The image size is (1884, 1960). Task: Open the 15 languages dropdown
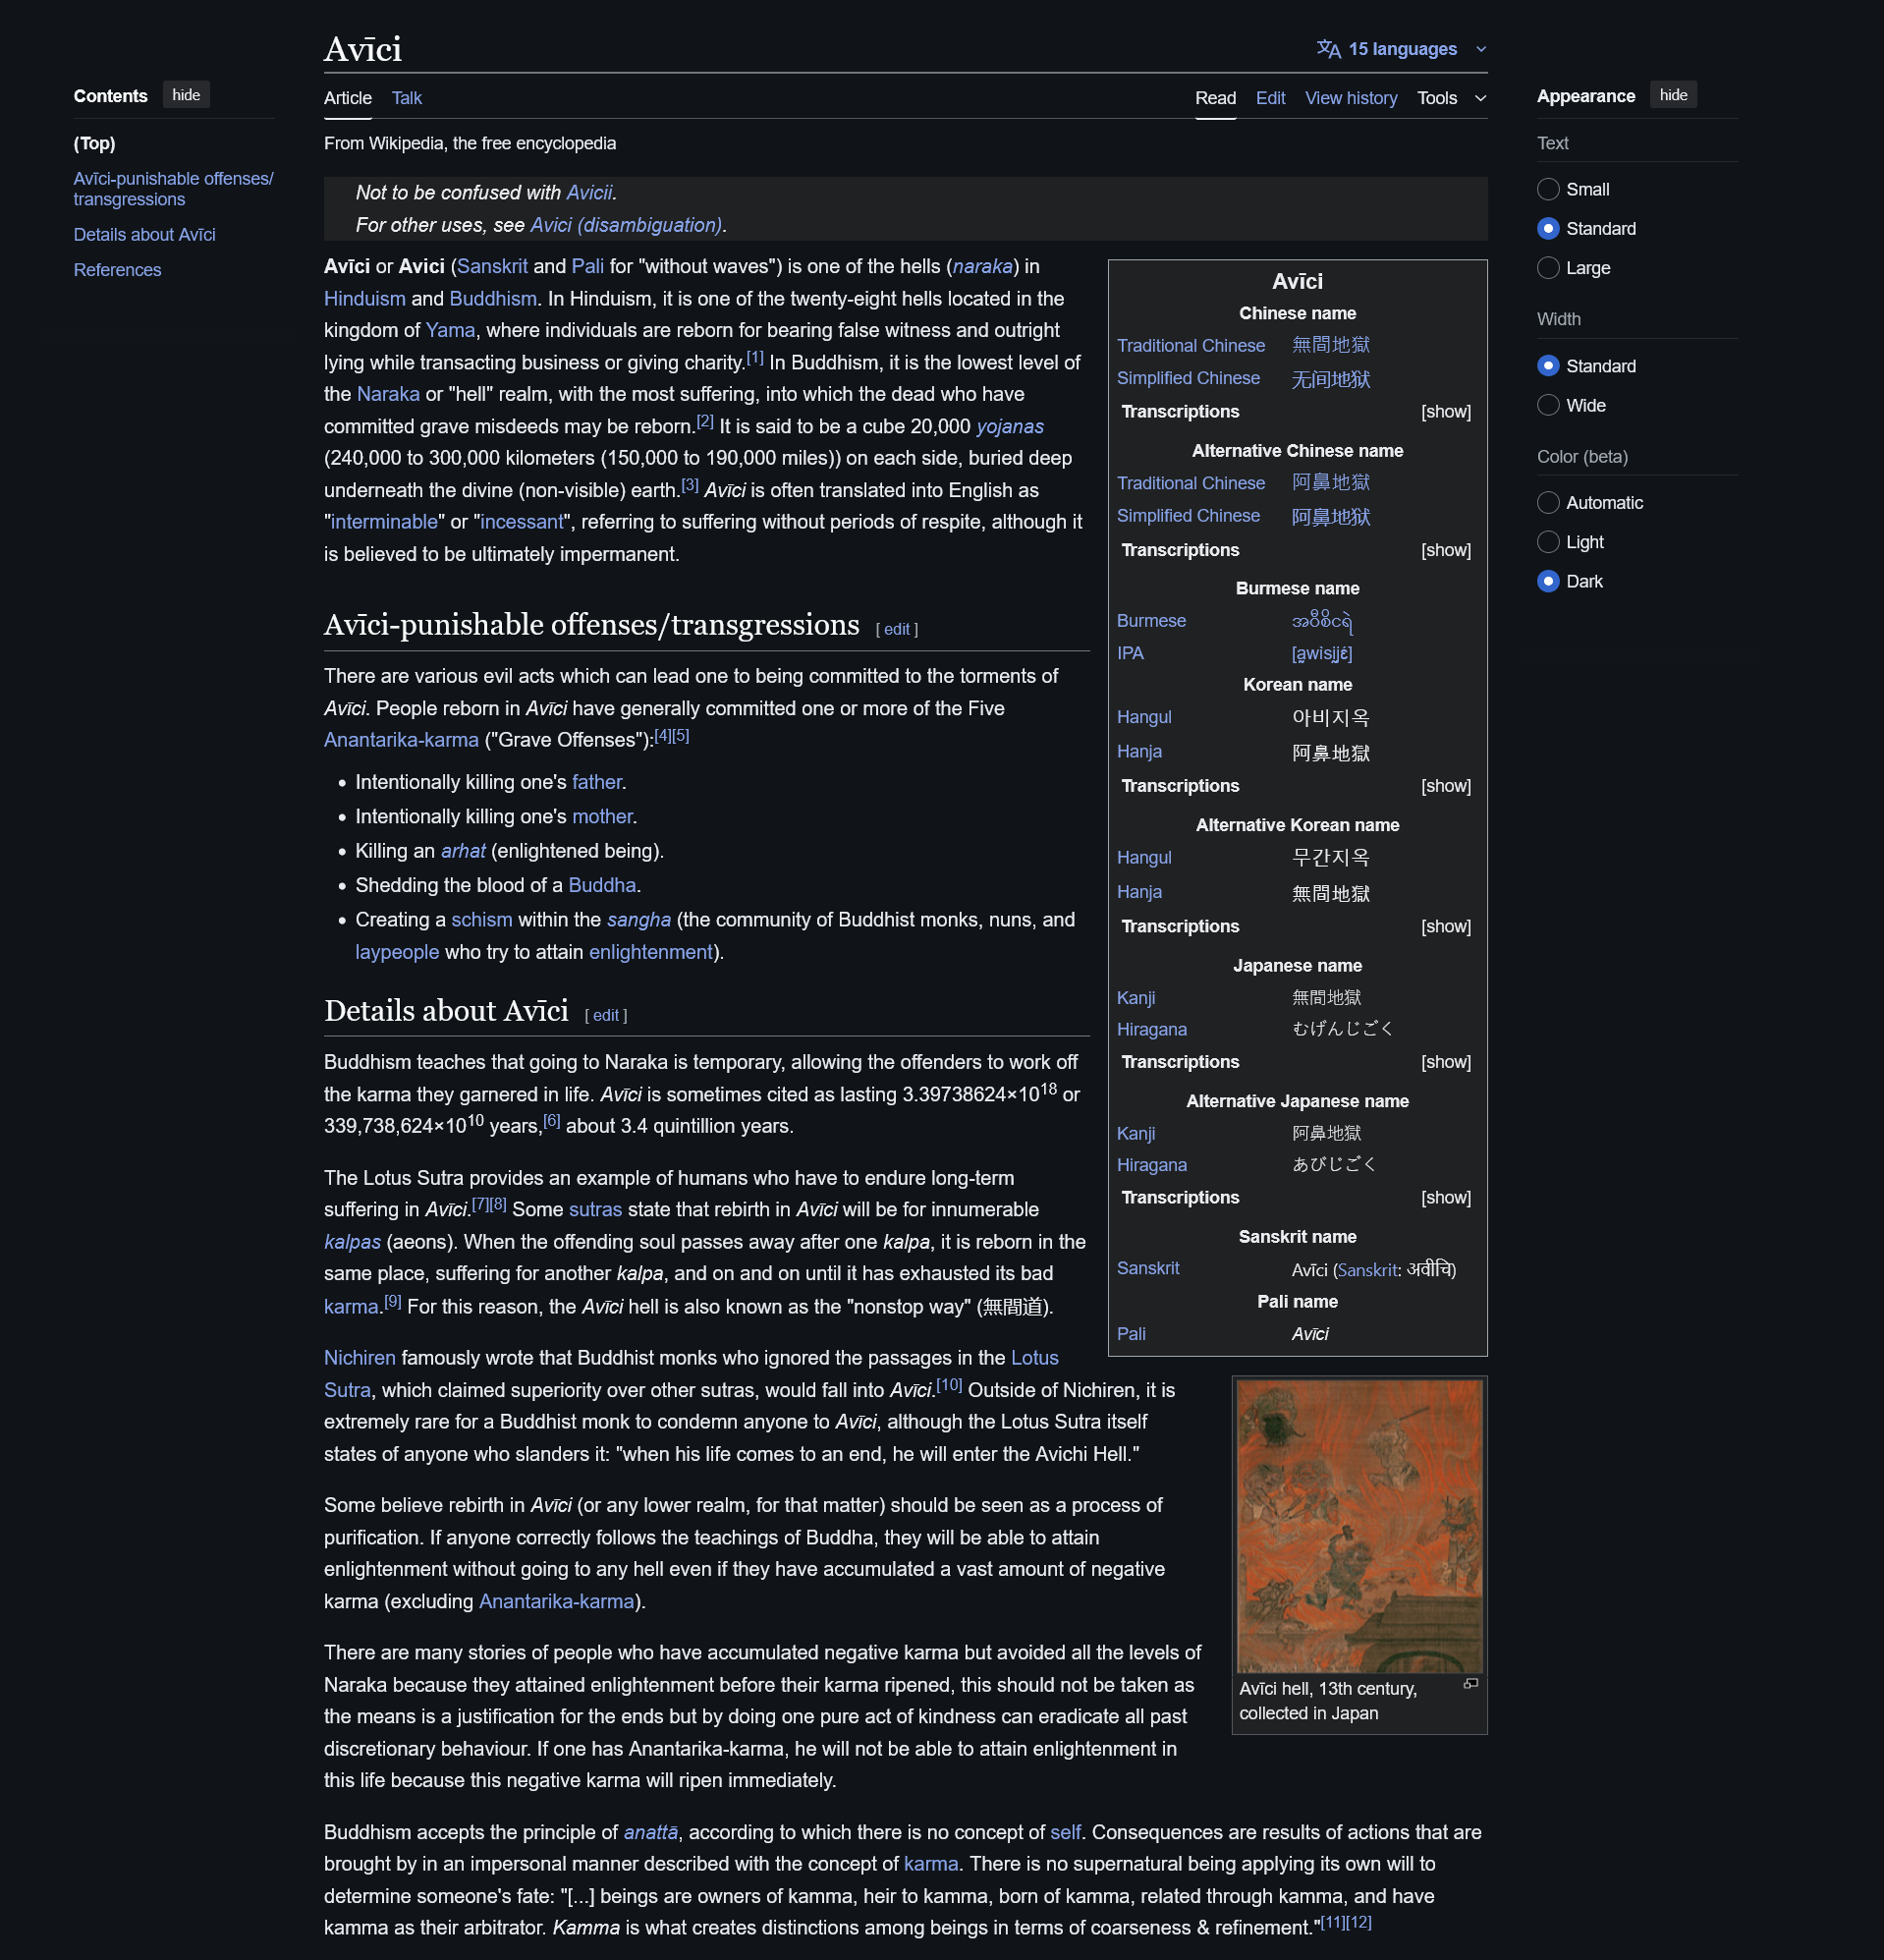1402,49
